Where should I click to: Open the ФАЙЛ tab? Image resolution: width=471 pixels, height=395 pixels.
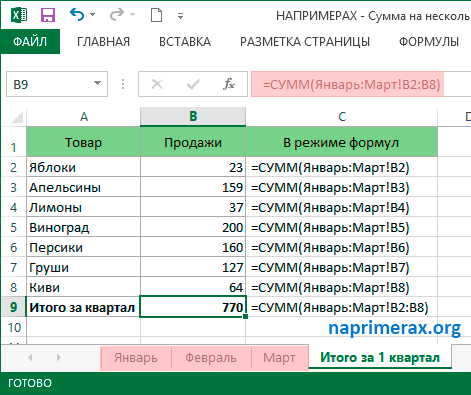[30, 42]
